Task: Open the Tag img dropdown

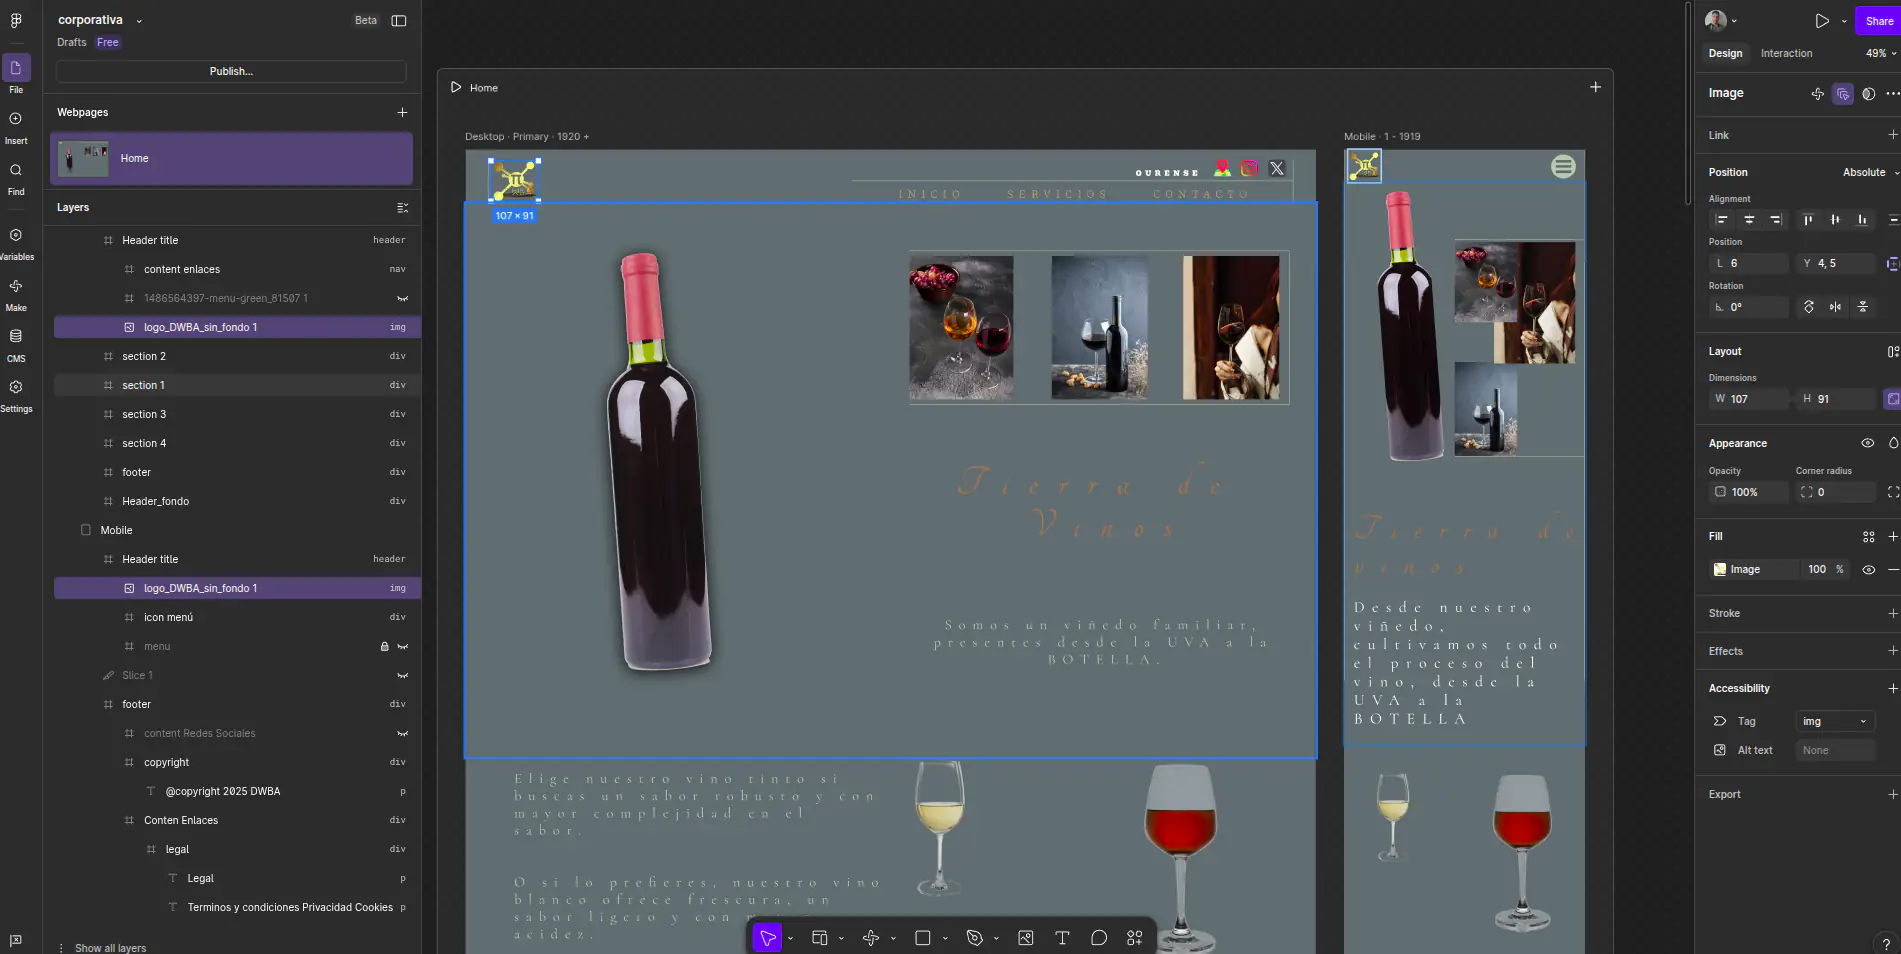Action: pyautogui.click(x=1834, y=722)
